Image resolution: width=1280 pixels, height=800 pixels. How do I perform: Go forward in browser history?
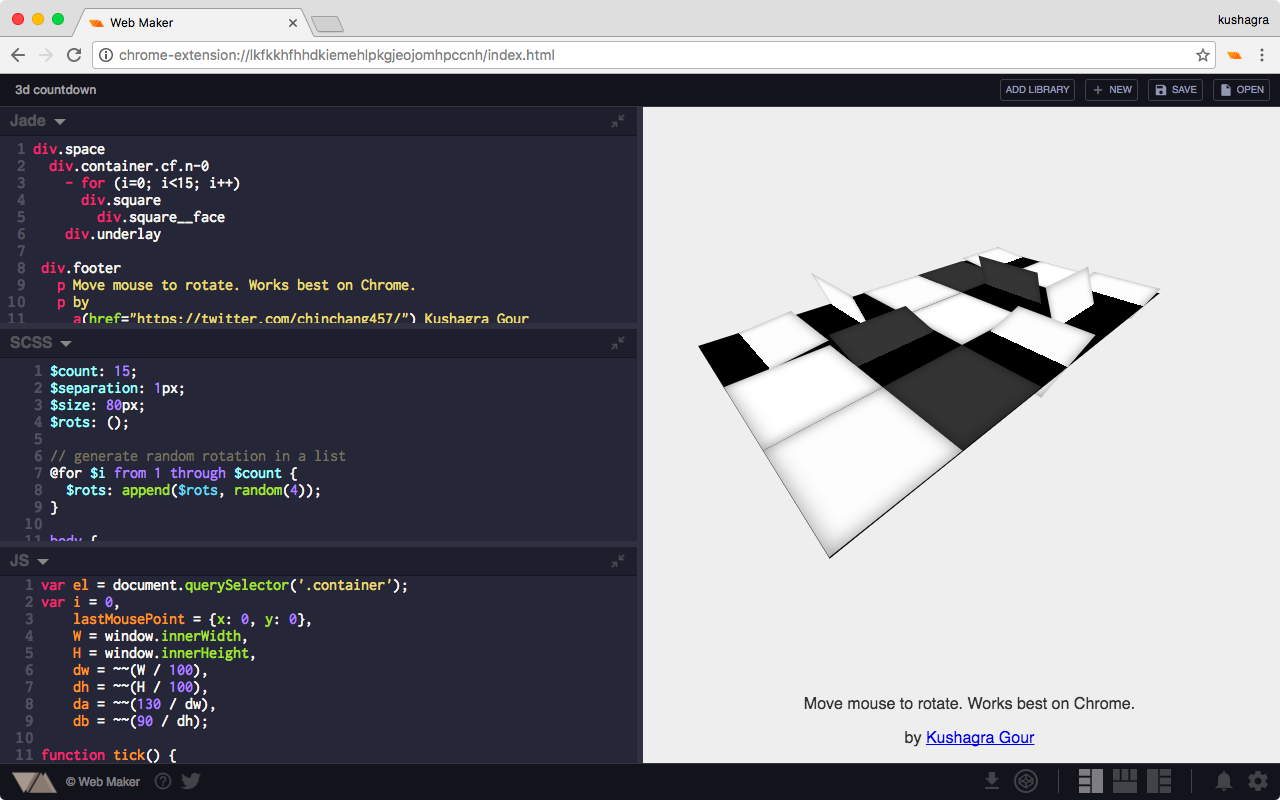pyautogui.click(x=46, y=55)
